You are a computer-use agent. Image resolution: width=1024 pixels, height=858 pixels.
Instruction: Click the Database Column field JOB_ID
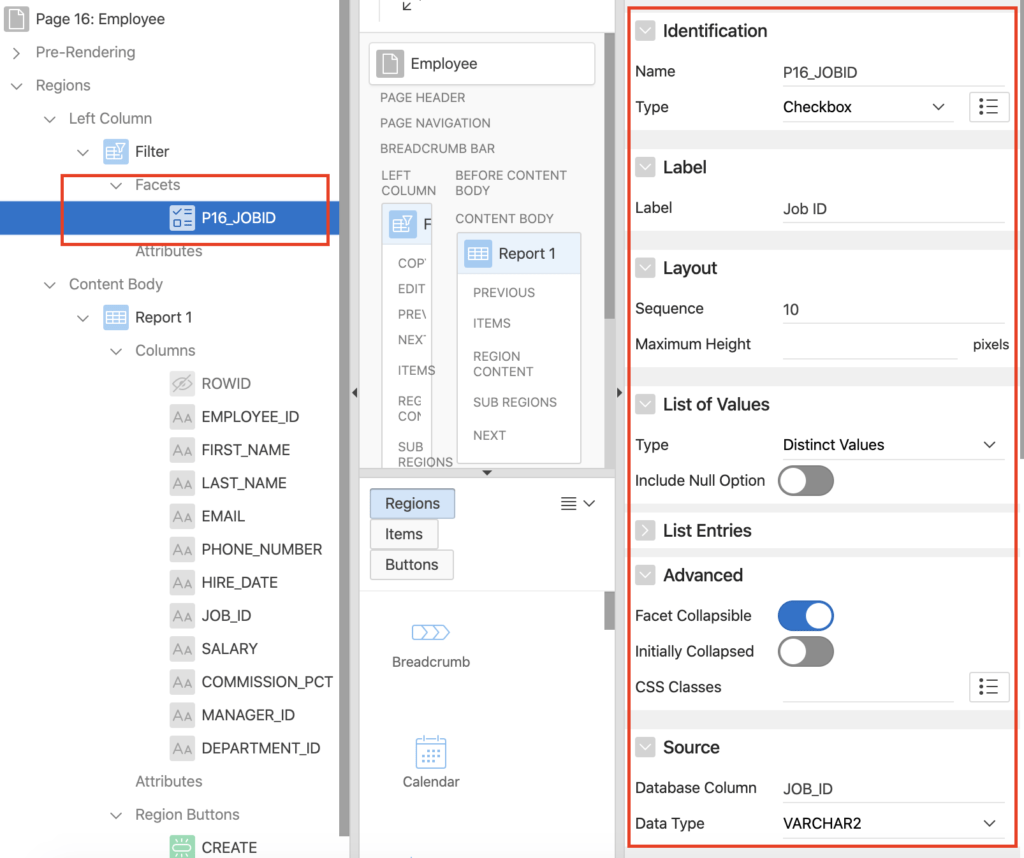[893, 789]
